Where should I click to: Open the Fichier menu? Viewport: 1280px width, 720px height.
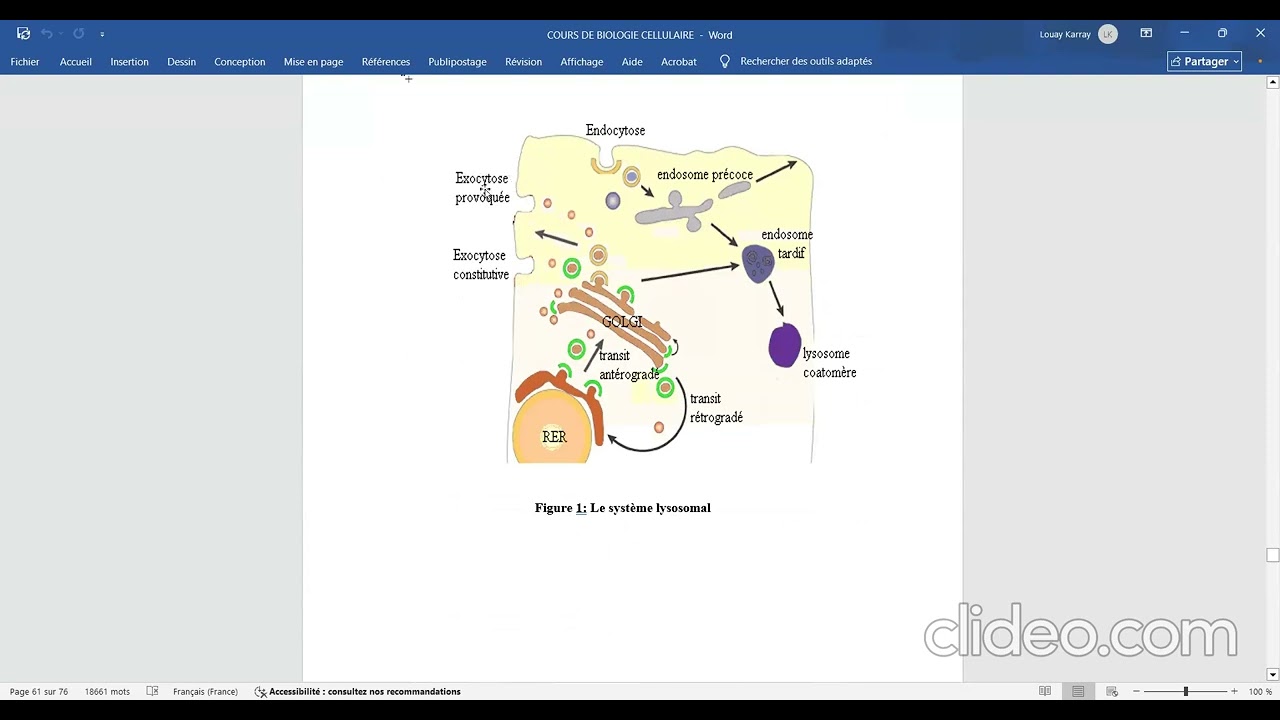pos(25,62)
